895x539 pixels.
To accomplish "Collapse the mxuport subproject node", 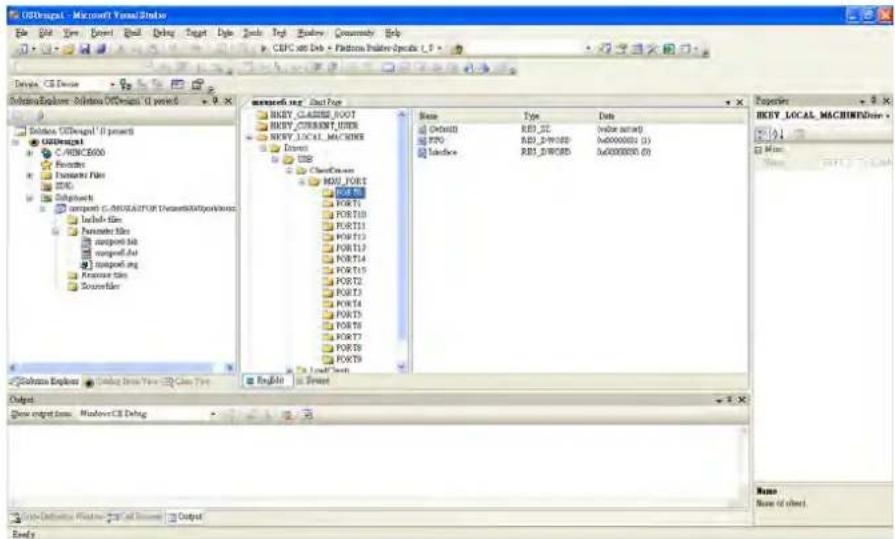I will tap(43, 209).
